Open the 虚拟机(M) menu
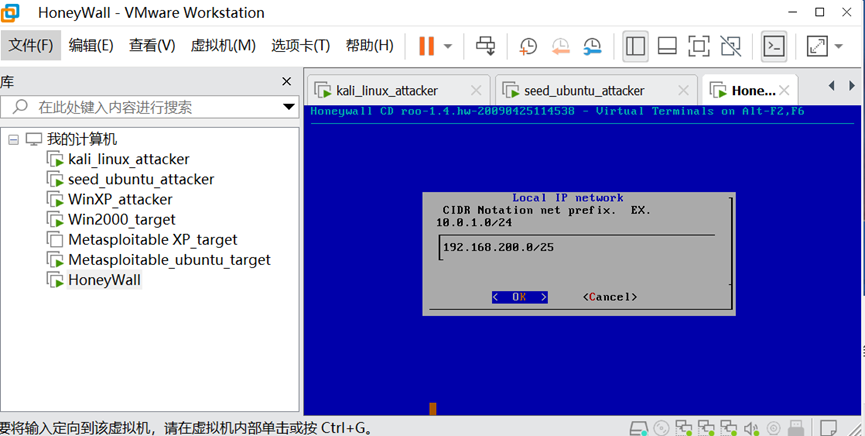865x436 pixels. click(223, 45)
